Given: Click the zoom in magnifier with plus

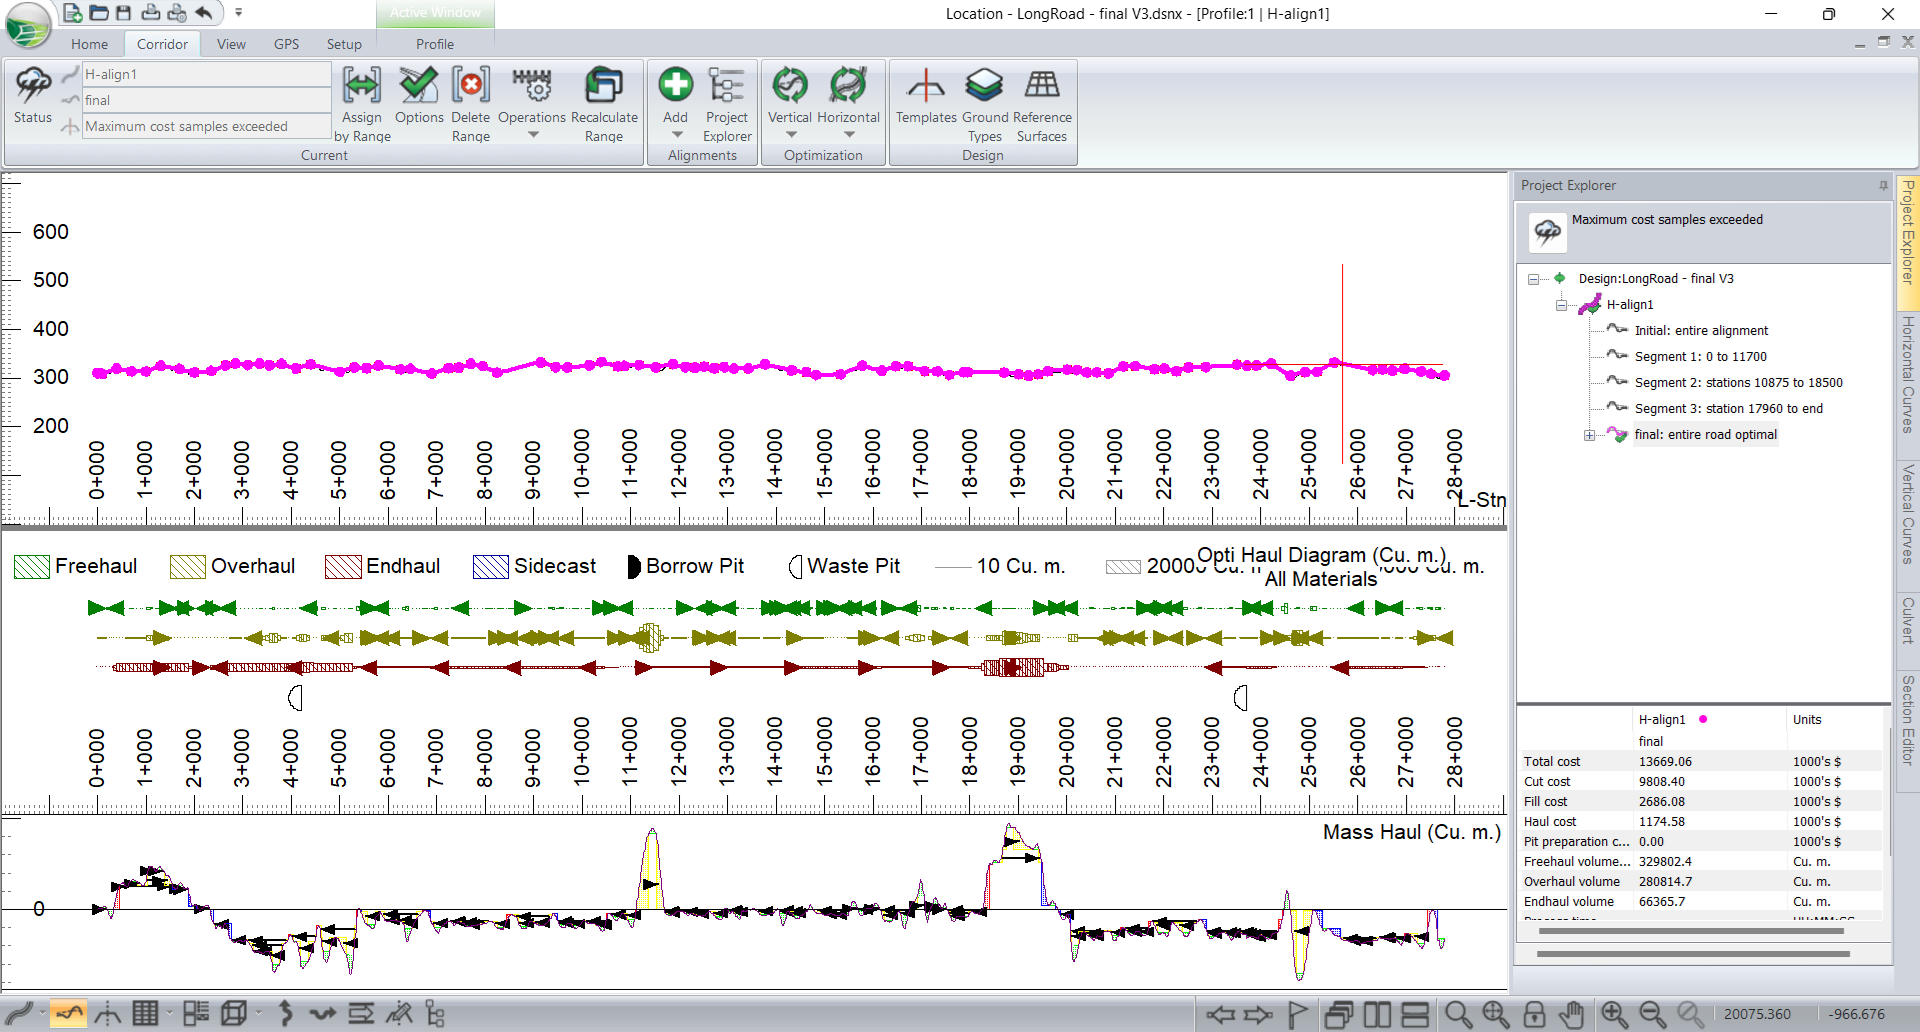Looking at the screenshot, I should (x=1613, y=1015).
